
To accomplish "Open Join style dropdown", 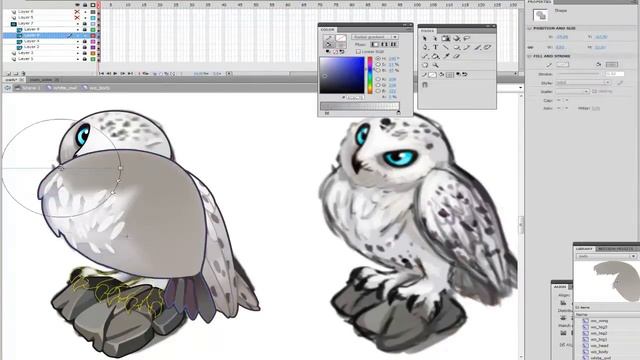I will point(563,108).
